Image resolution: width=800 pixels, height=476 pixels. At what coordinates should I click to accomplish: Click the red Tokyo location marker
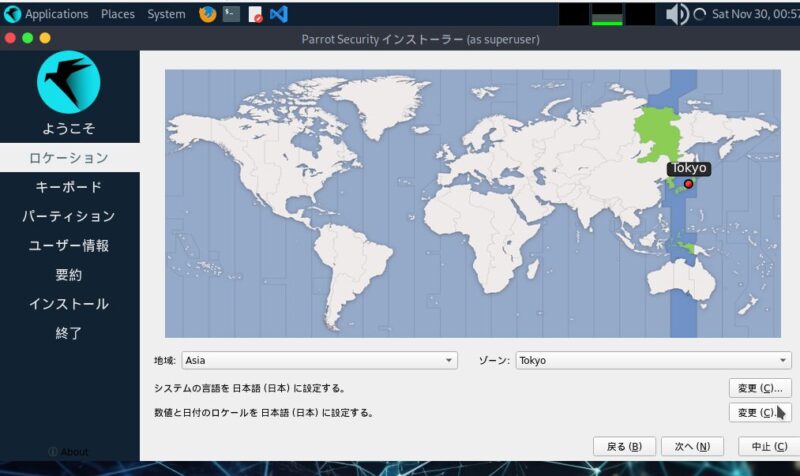pyautogui.click(x=688, y=184)
